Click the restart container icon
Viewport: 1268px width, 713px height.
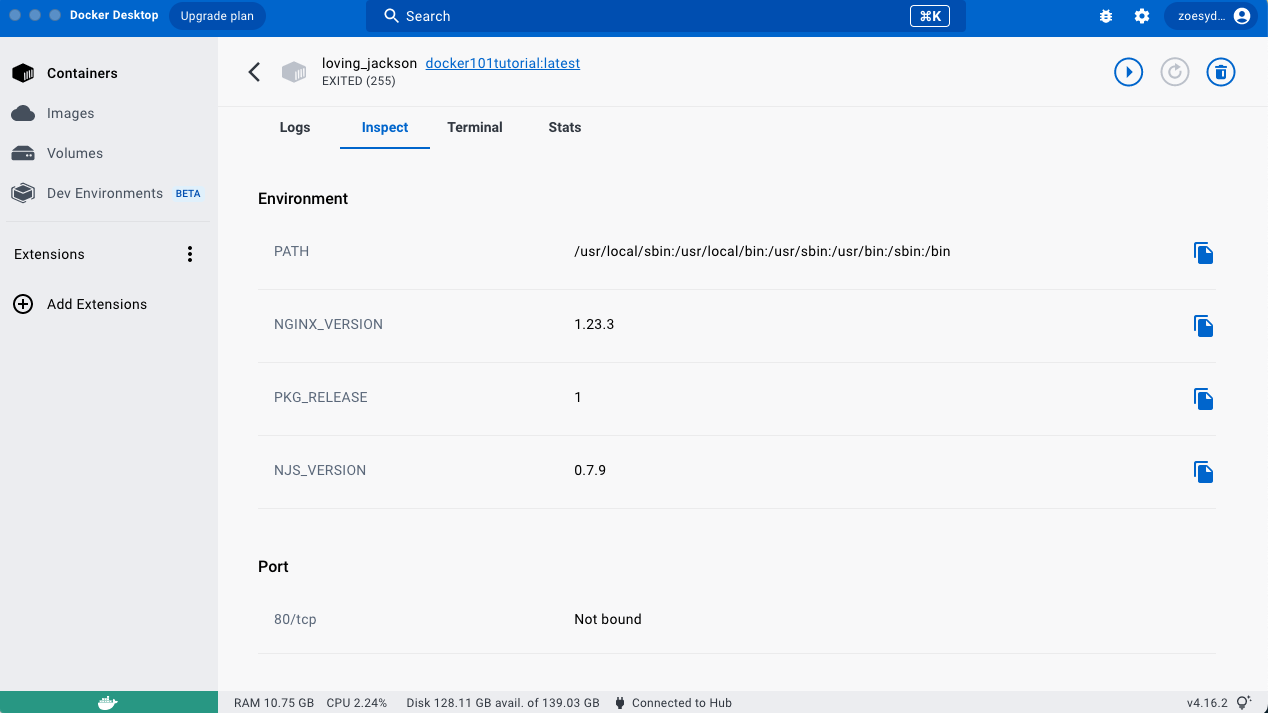tap(1174, 72)
